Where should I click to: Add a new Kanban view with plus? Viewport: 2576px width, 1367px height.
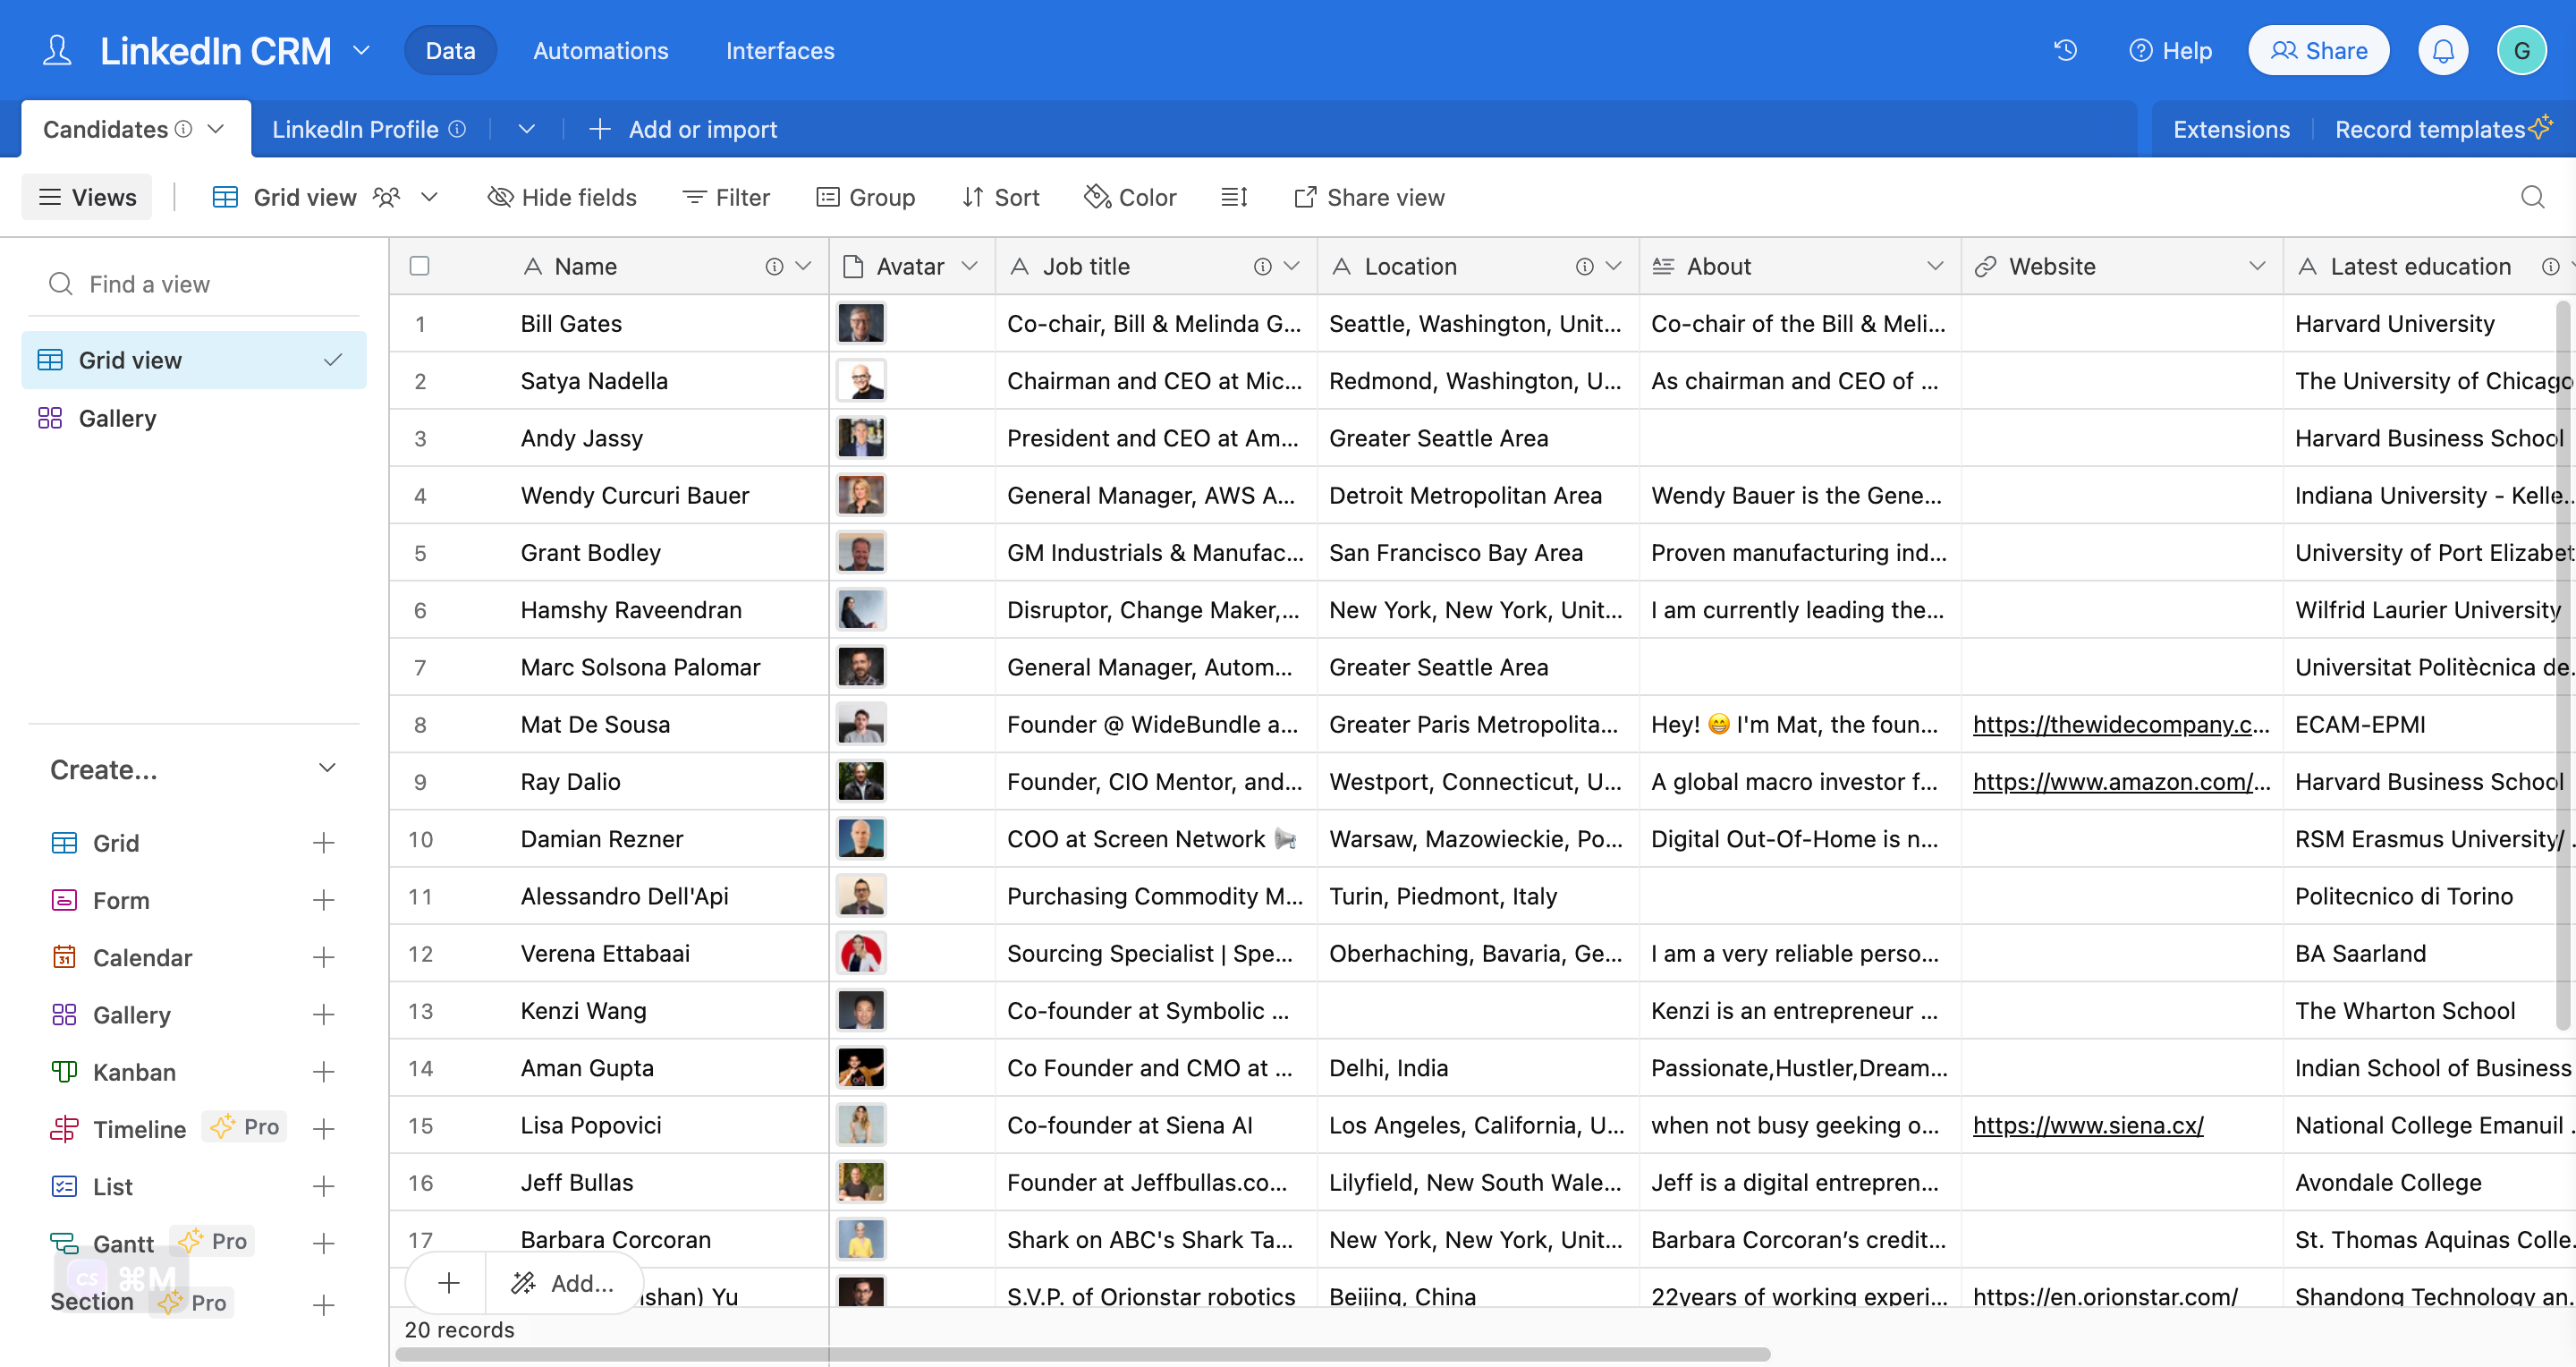click(x=323, y=1072)
